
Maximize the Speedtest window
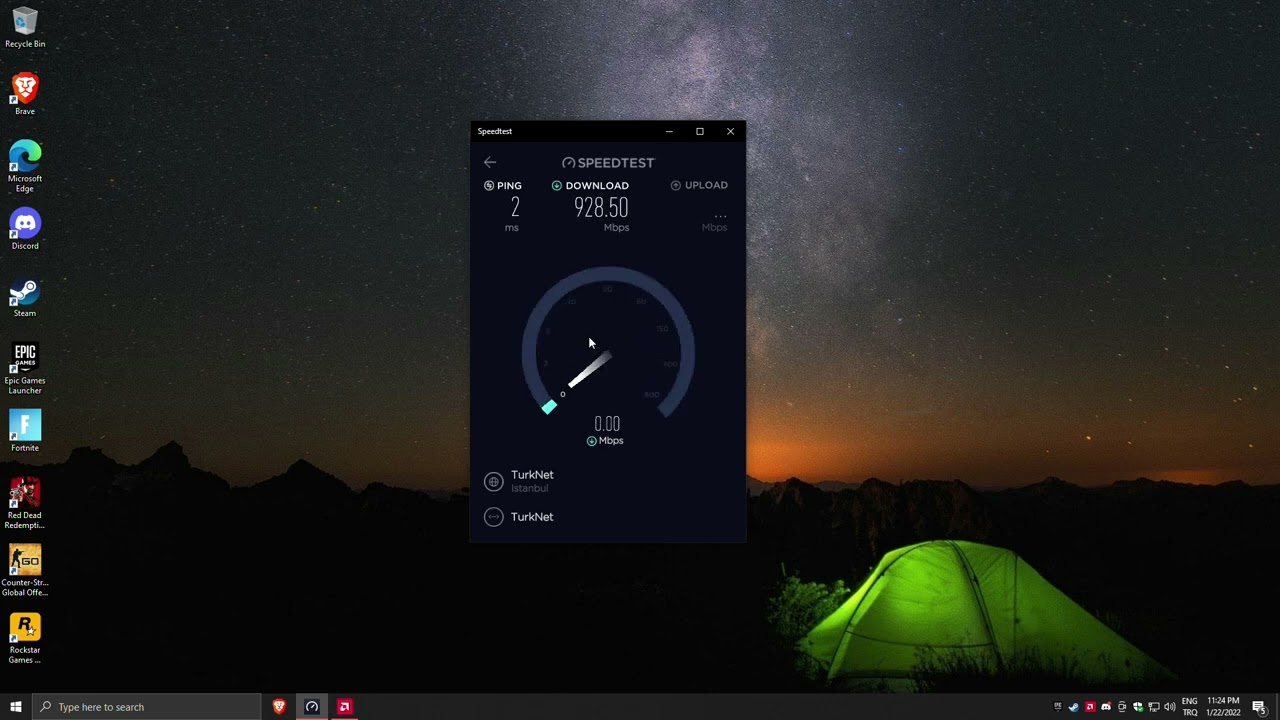[700, 131]
